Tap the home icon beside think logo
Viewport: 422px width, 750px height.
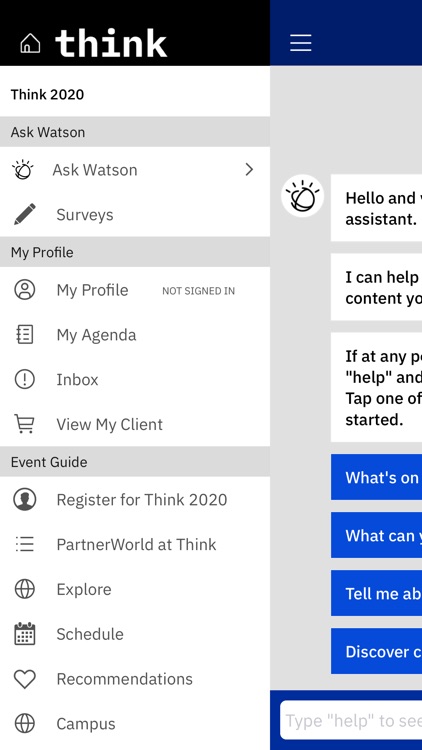(30, 43)
